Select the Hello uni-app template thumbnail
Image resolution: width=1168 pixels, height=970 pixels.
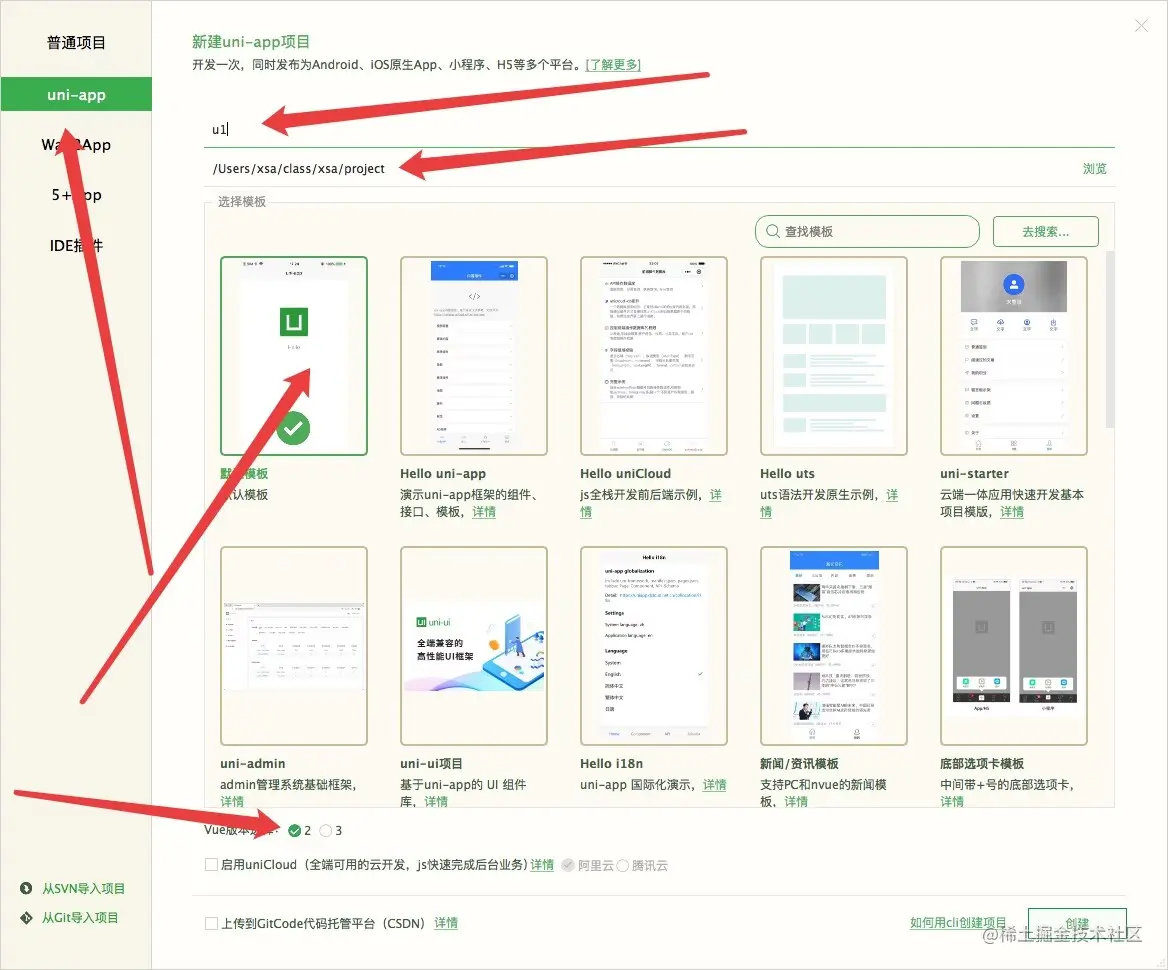pyautogui.click(x=474, y=356)
